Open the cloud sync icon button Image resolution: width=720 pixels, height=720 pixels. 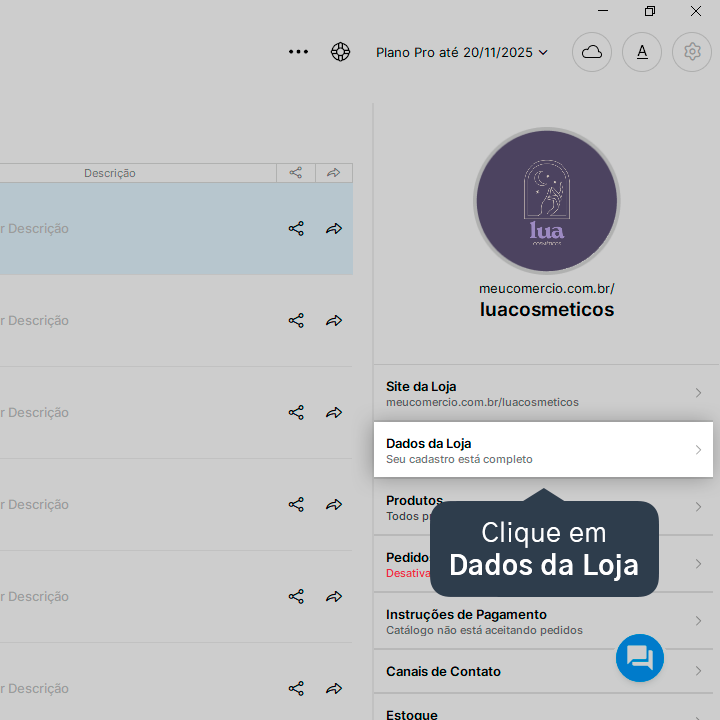[591, 52]
